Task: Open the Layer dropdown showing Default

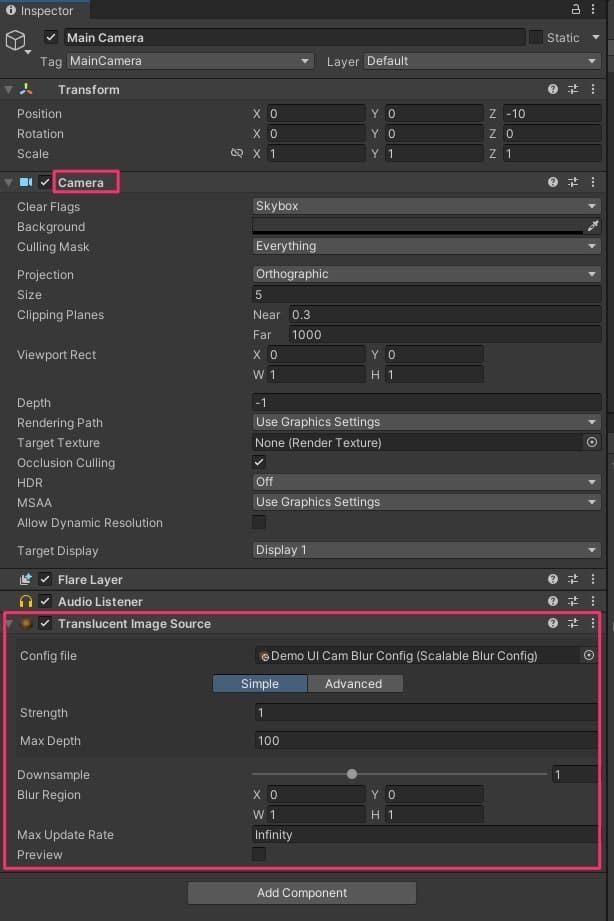Action: tap(482, 60)
